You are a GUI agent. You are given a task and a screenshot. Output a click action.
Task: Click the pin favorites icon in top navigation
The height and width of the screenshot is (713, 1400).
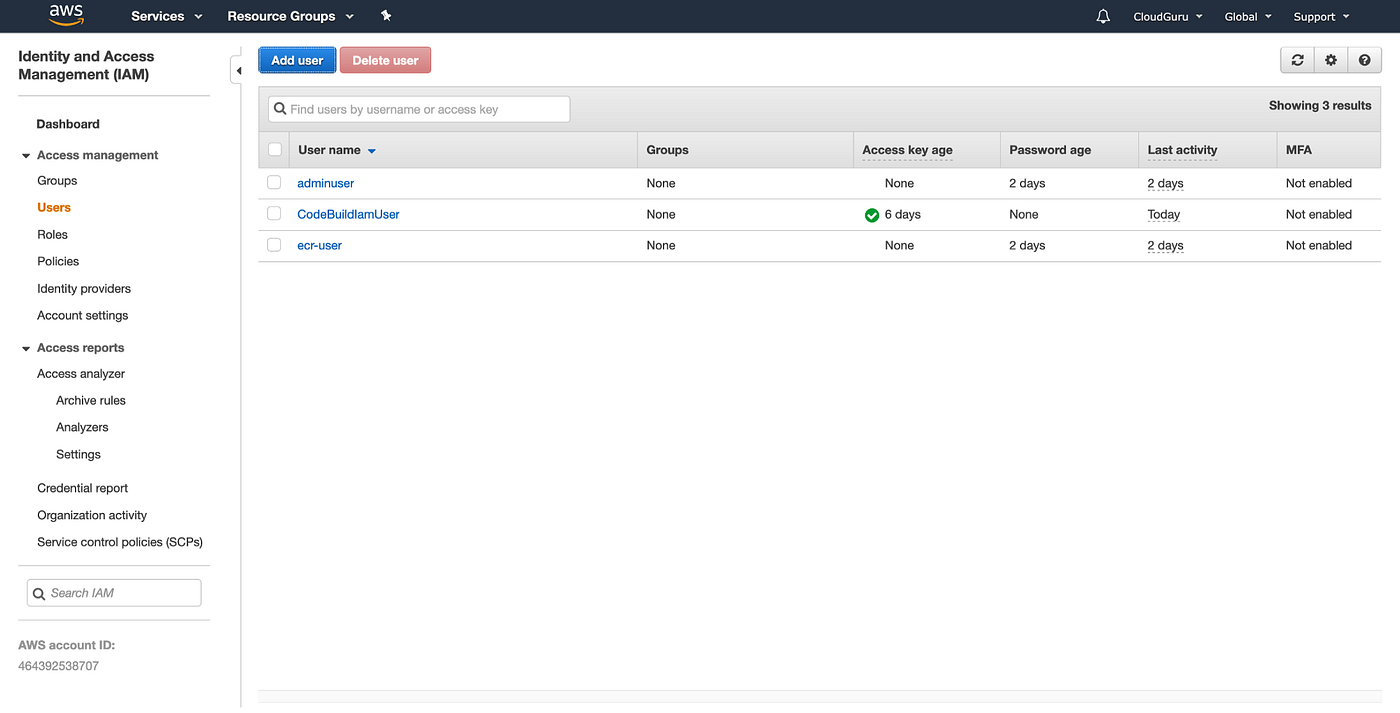[x=386, y=16]
